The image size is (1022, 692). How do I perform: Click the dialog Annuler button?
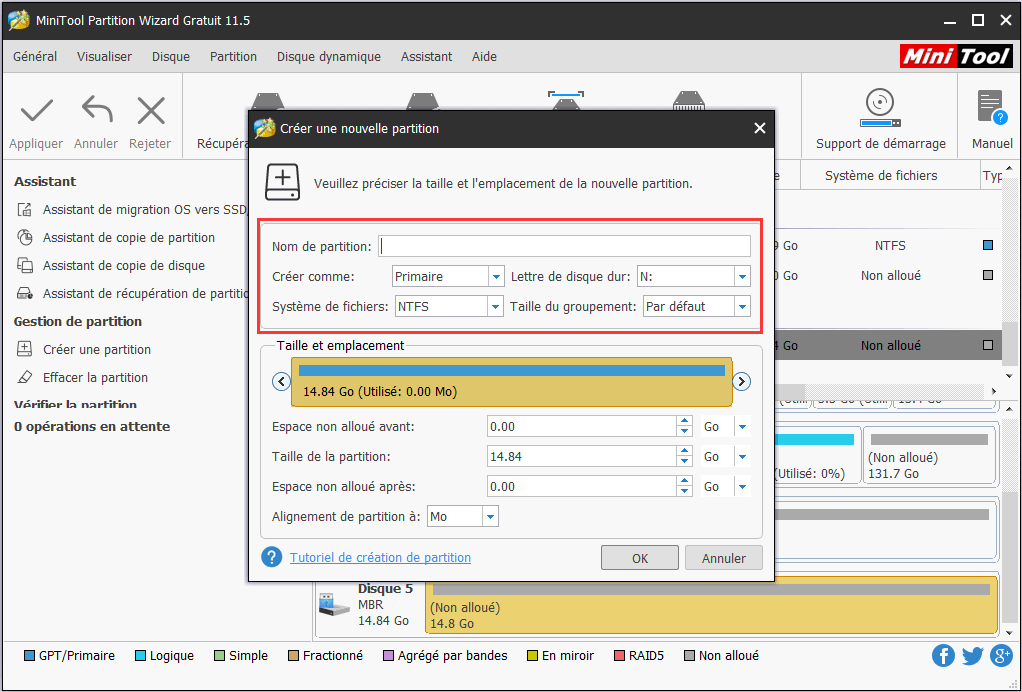(x=723, y=558)
